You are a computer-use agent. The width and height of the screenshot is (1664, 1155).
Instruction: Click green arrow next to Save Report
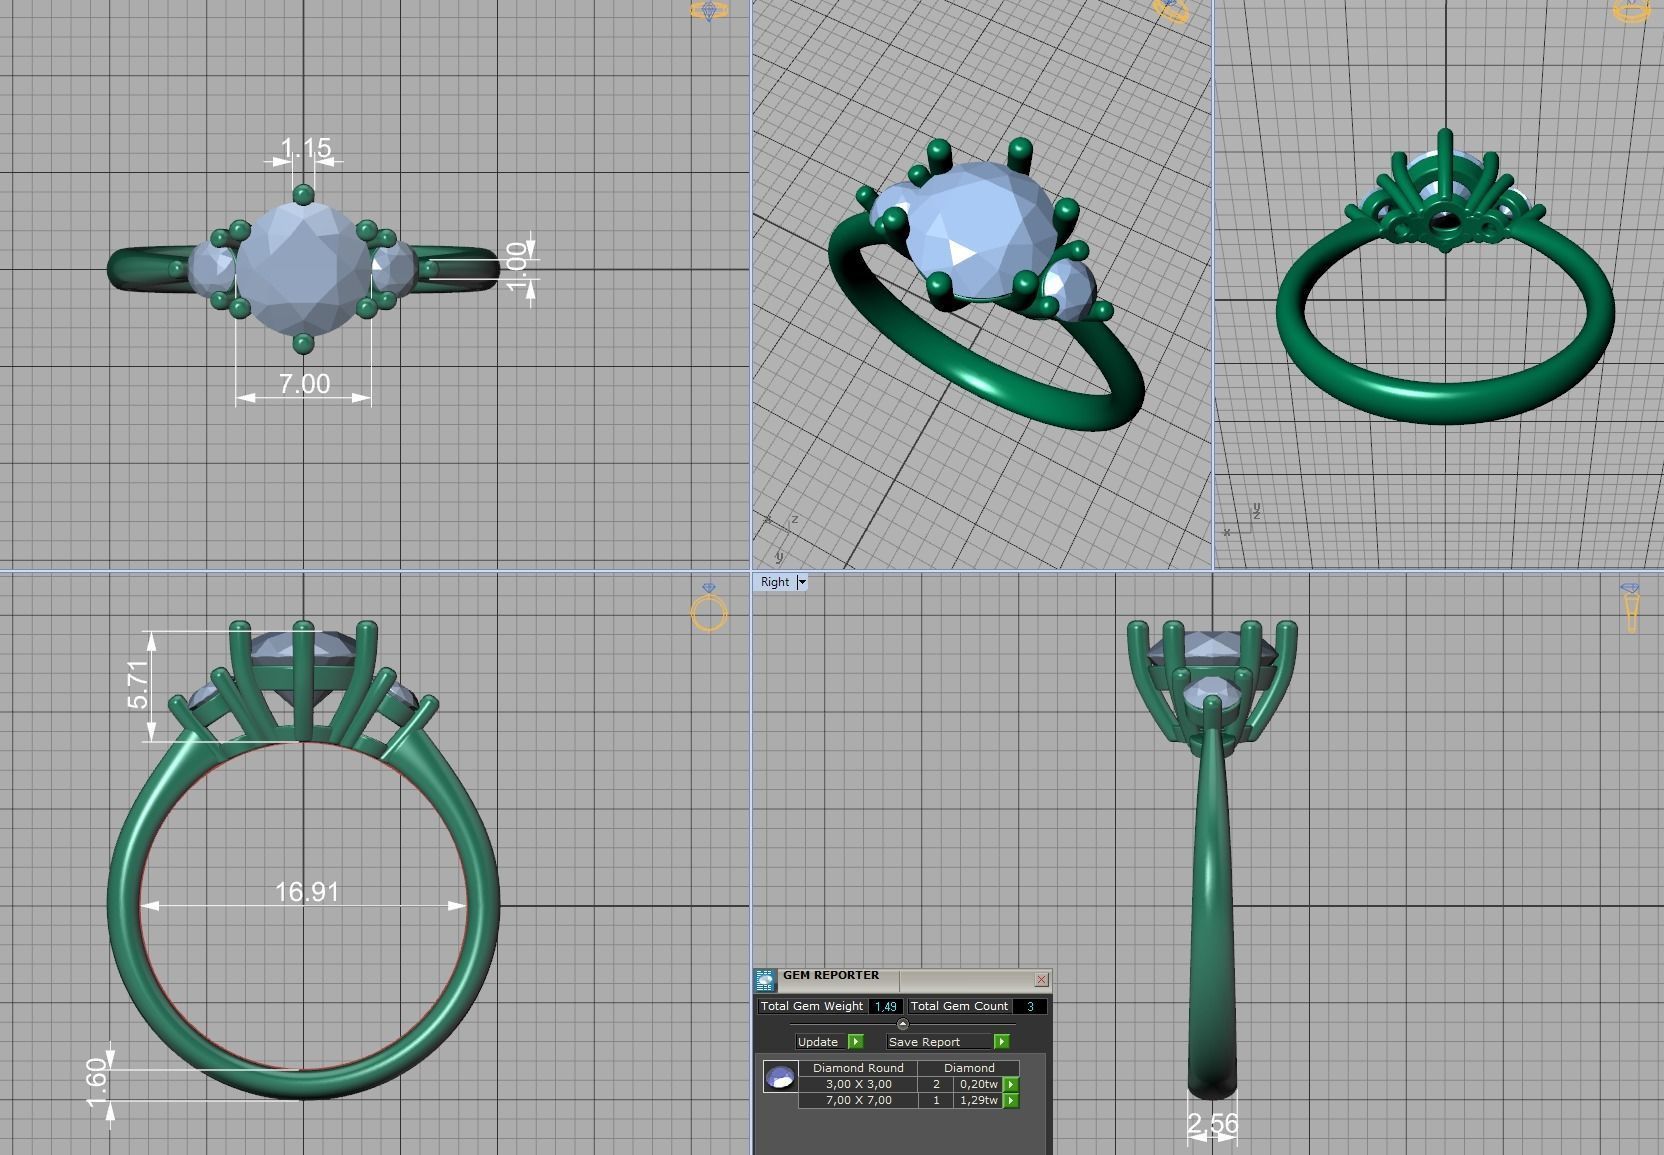pyautogui.click(x=1001, y=1041)
